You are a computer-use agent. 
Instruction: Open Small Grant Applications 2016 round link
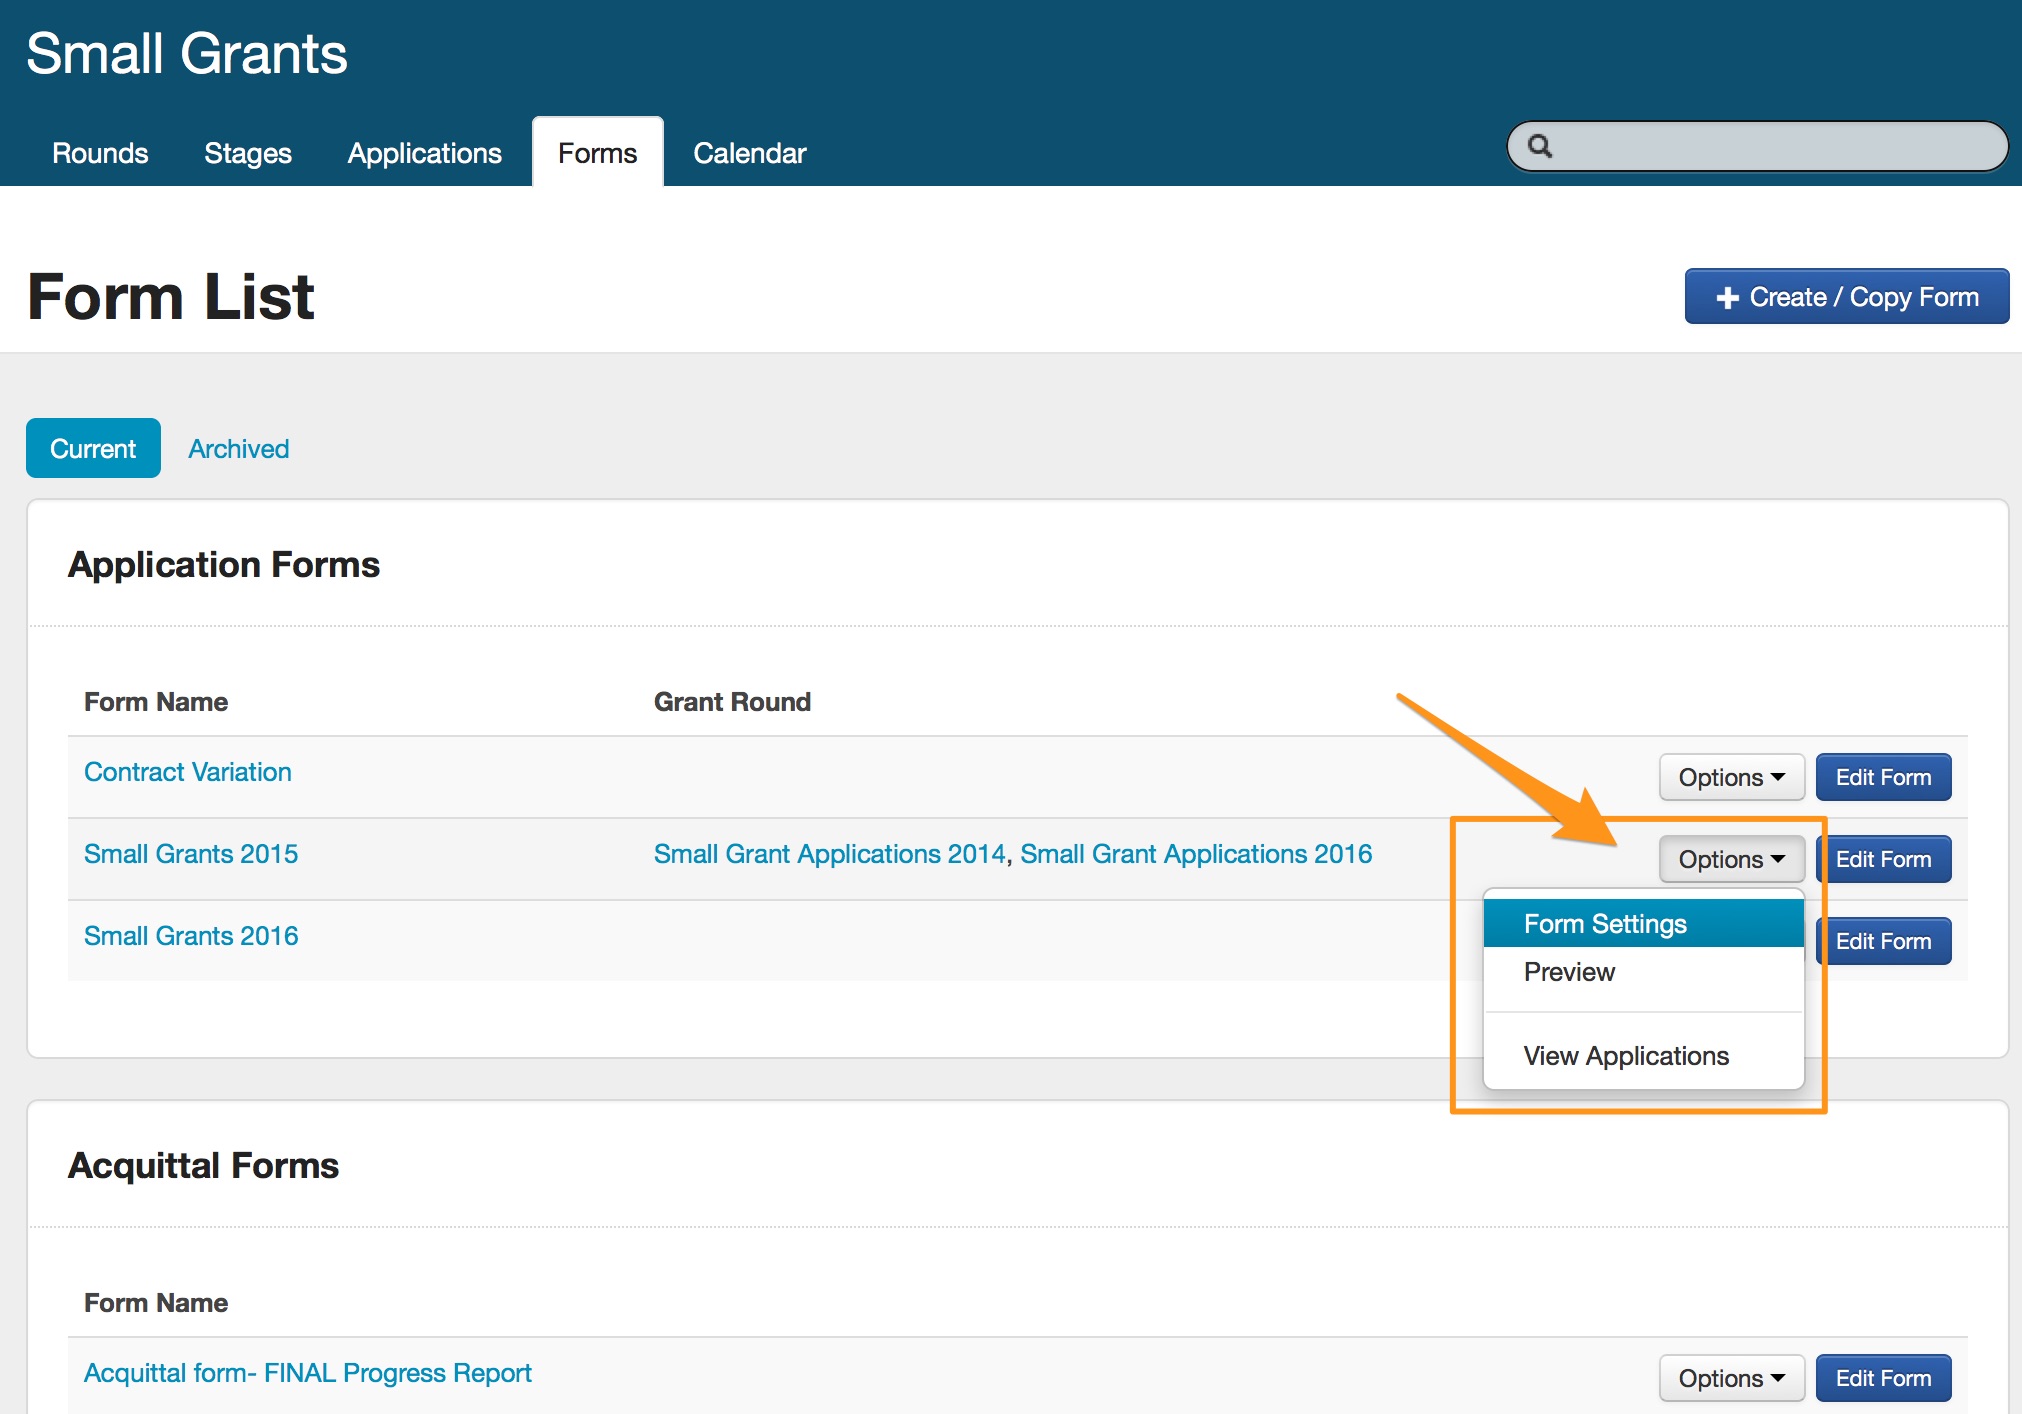coord(1195,854)
